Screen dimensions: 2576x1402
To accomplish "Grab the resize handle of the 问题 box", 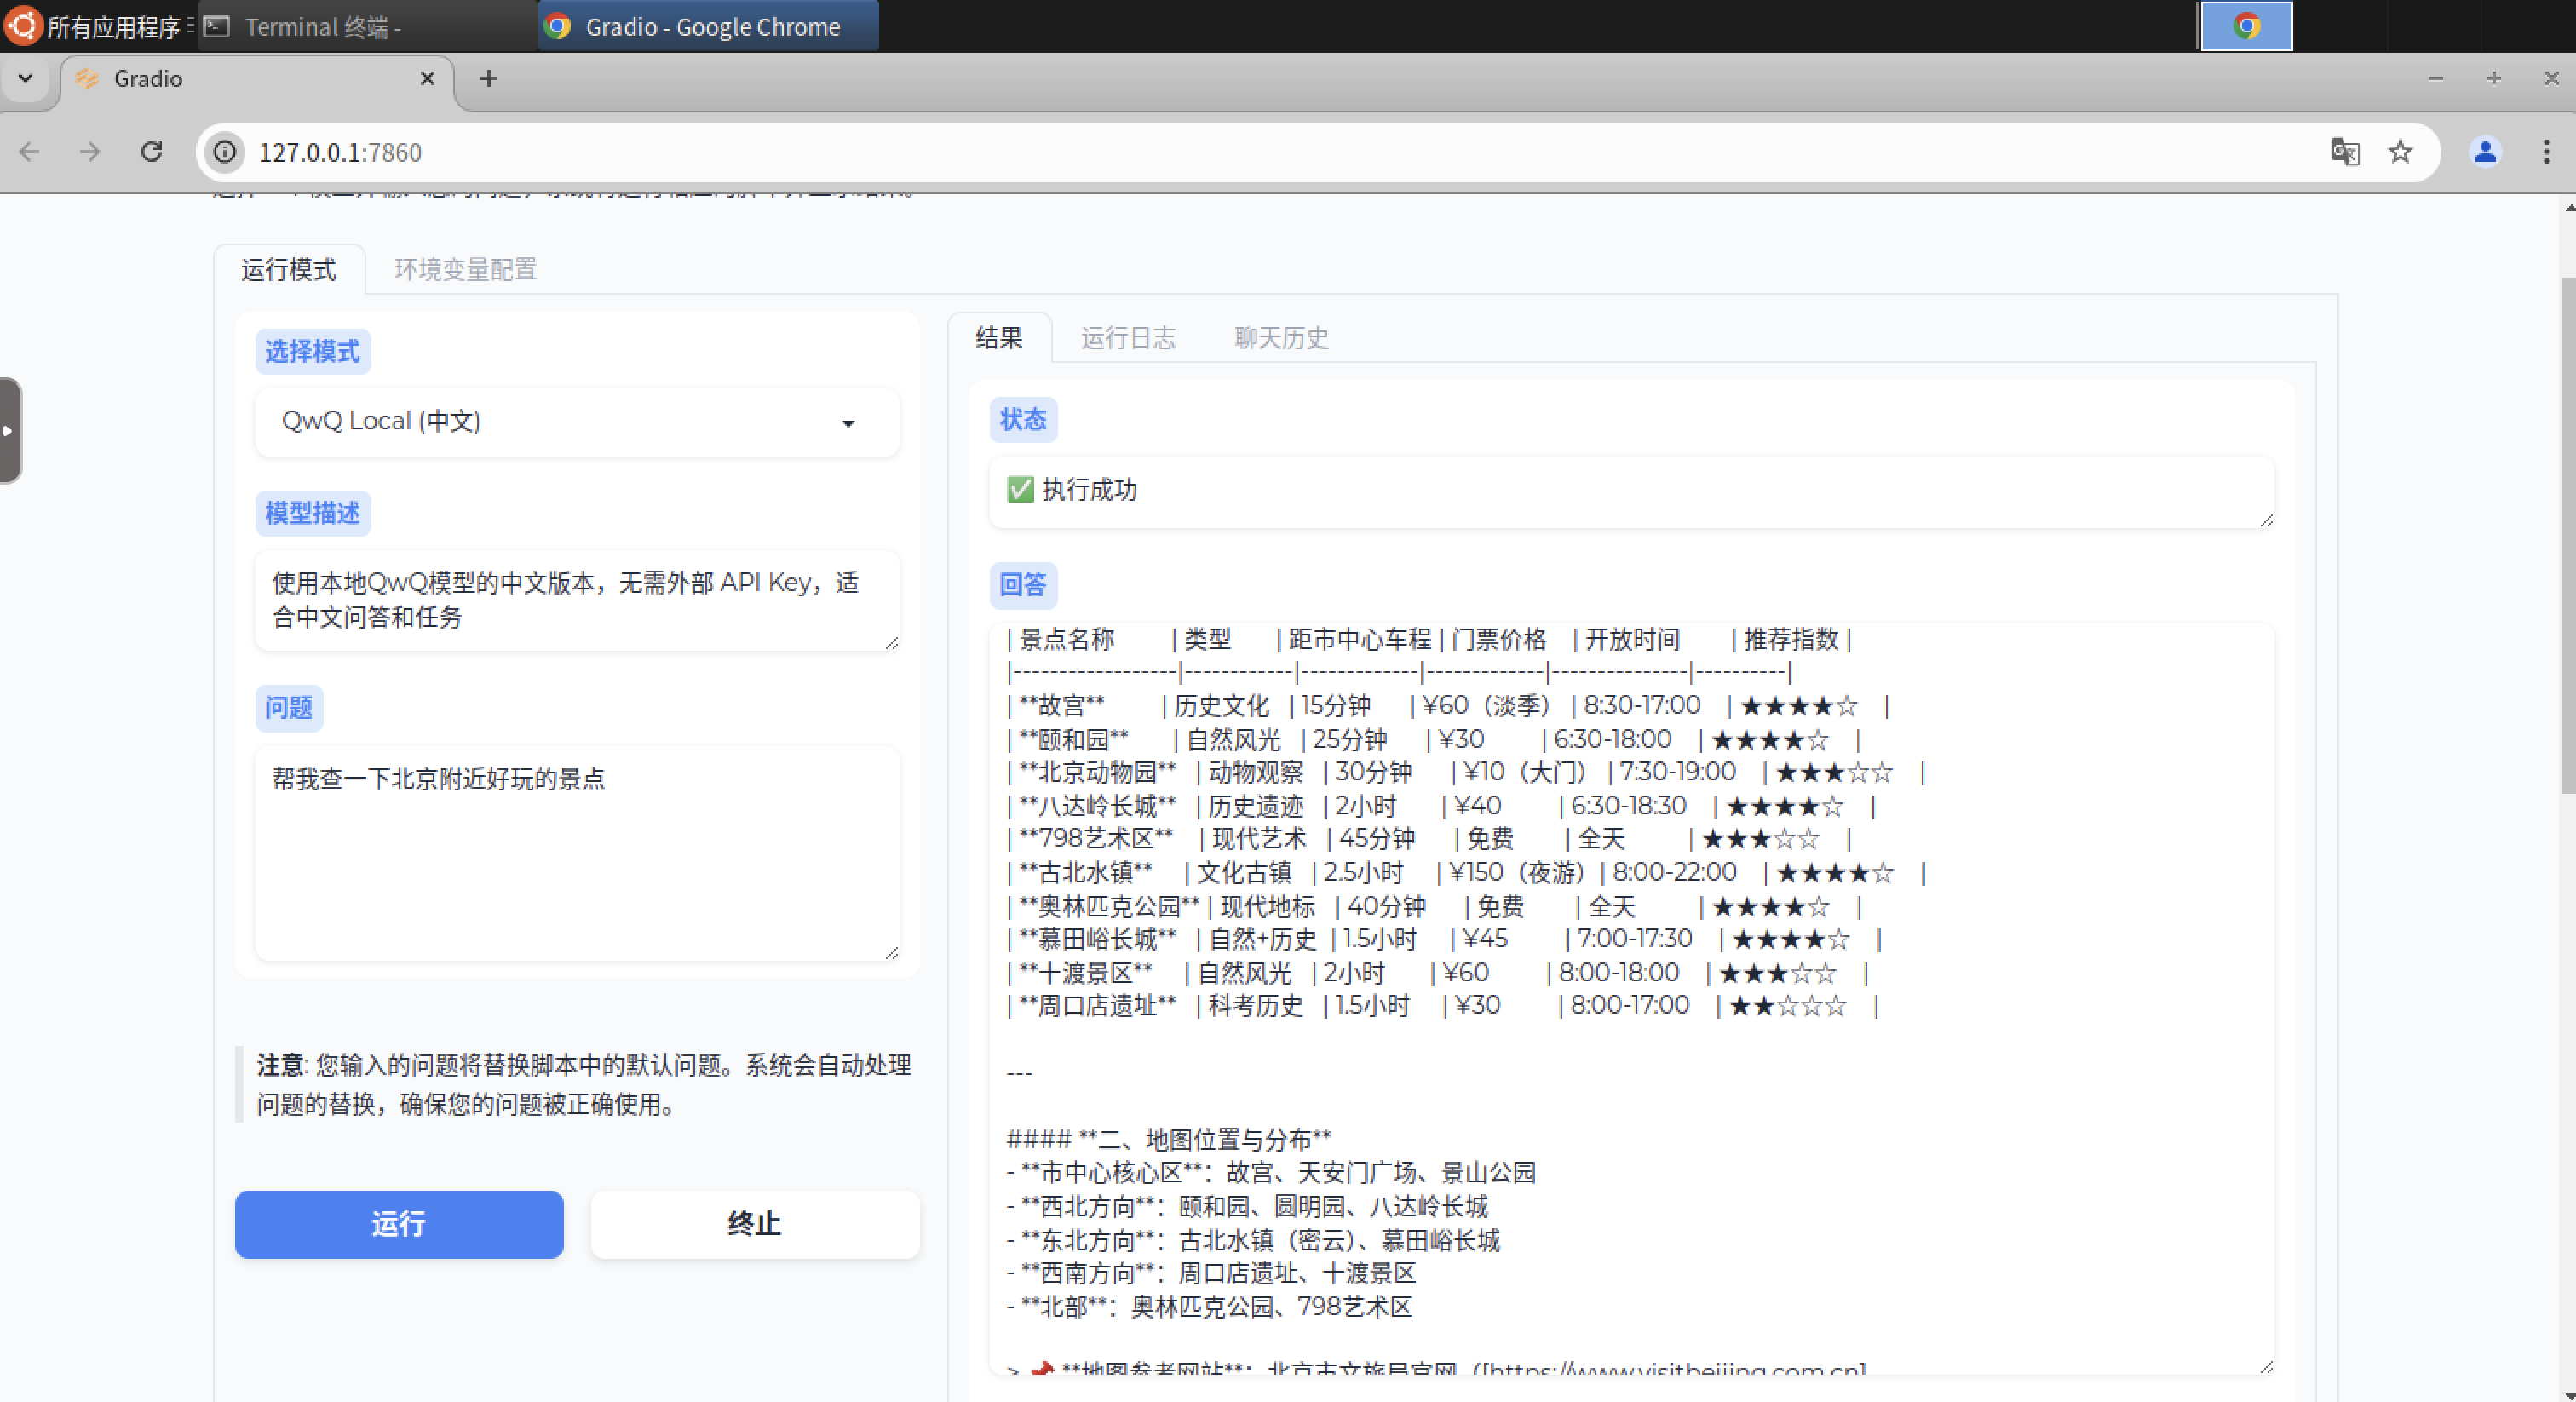I will click(x=891, y=953).
